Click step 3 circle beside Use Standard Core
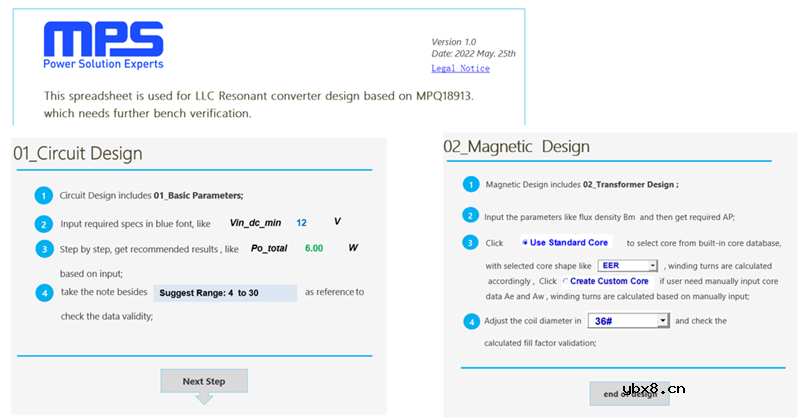801x419 pixels. [470, 243]
